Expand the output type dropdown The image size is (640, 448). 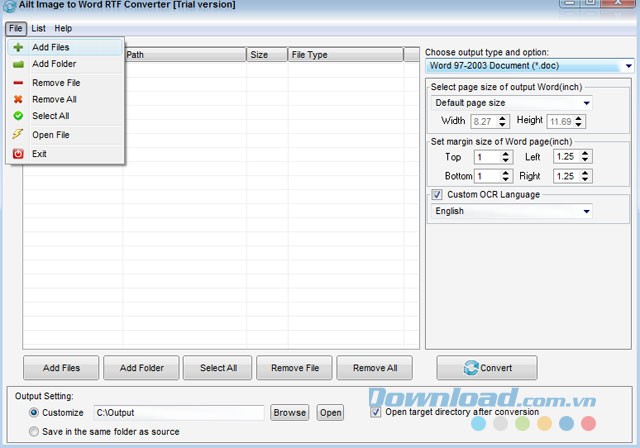tap(626, 66)
